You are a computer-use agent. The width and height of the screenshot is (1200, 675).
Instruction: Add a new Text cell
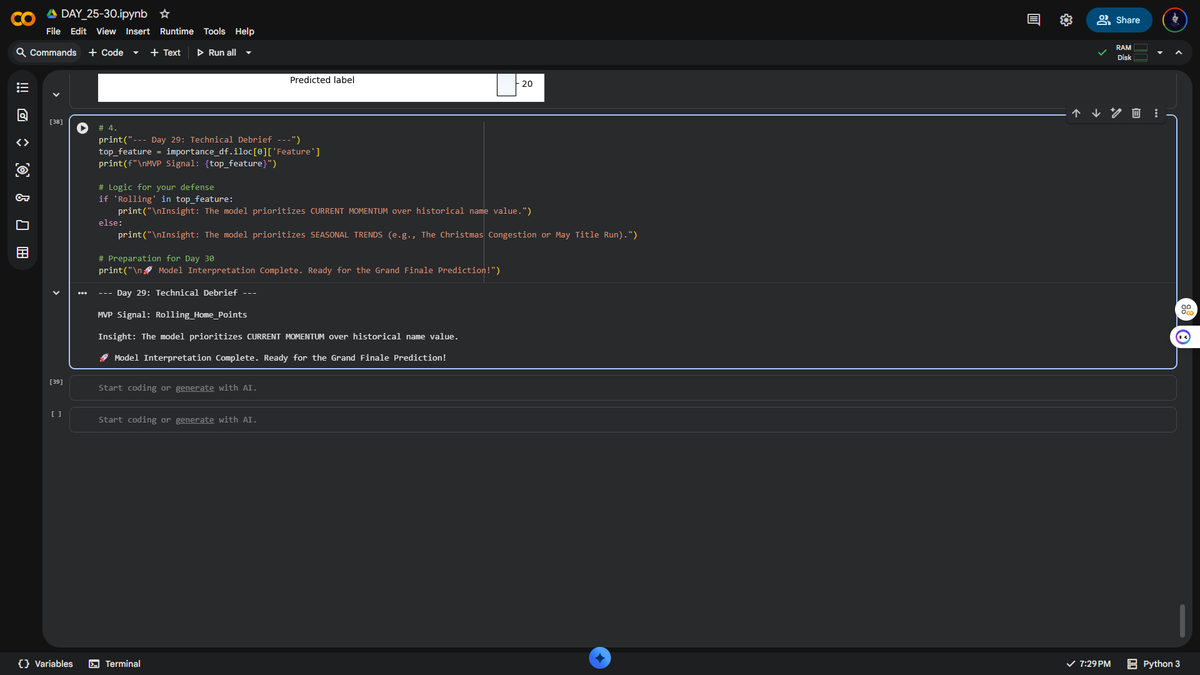point(165,52)
